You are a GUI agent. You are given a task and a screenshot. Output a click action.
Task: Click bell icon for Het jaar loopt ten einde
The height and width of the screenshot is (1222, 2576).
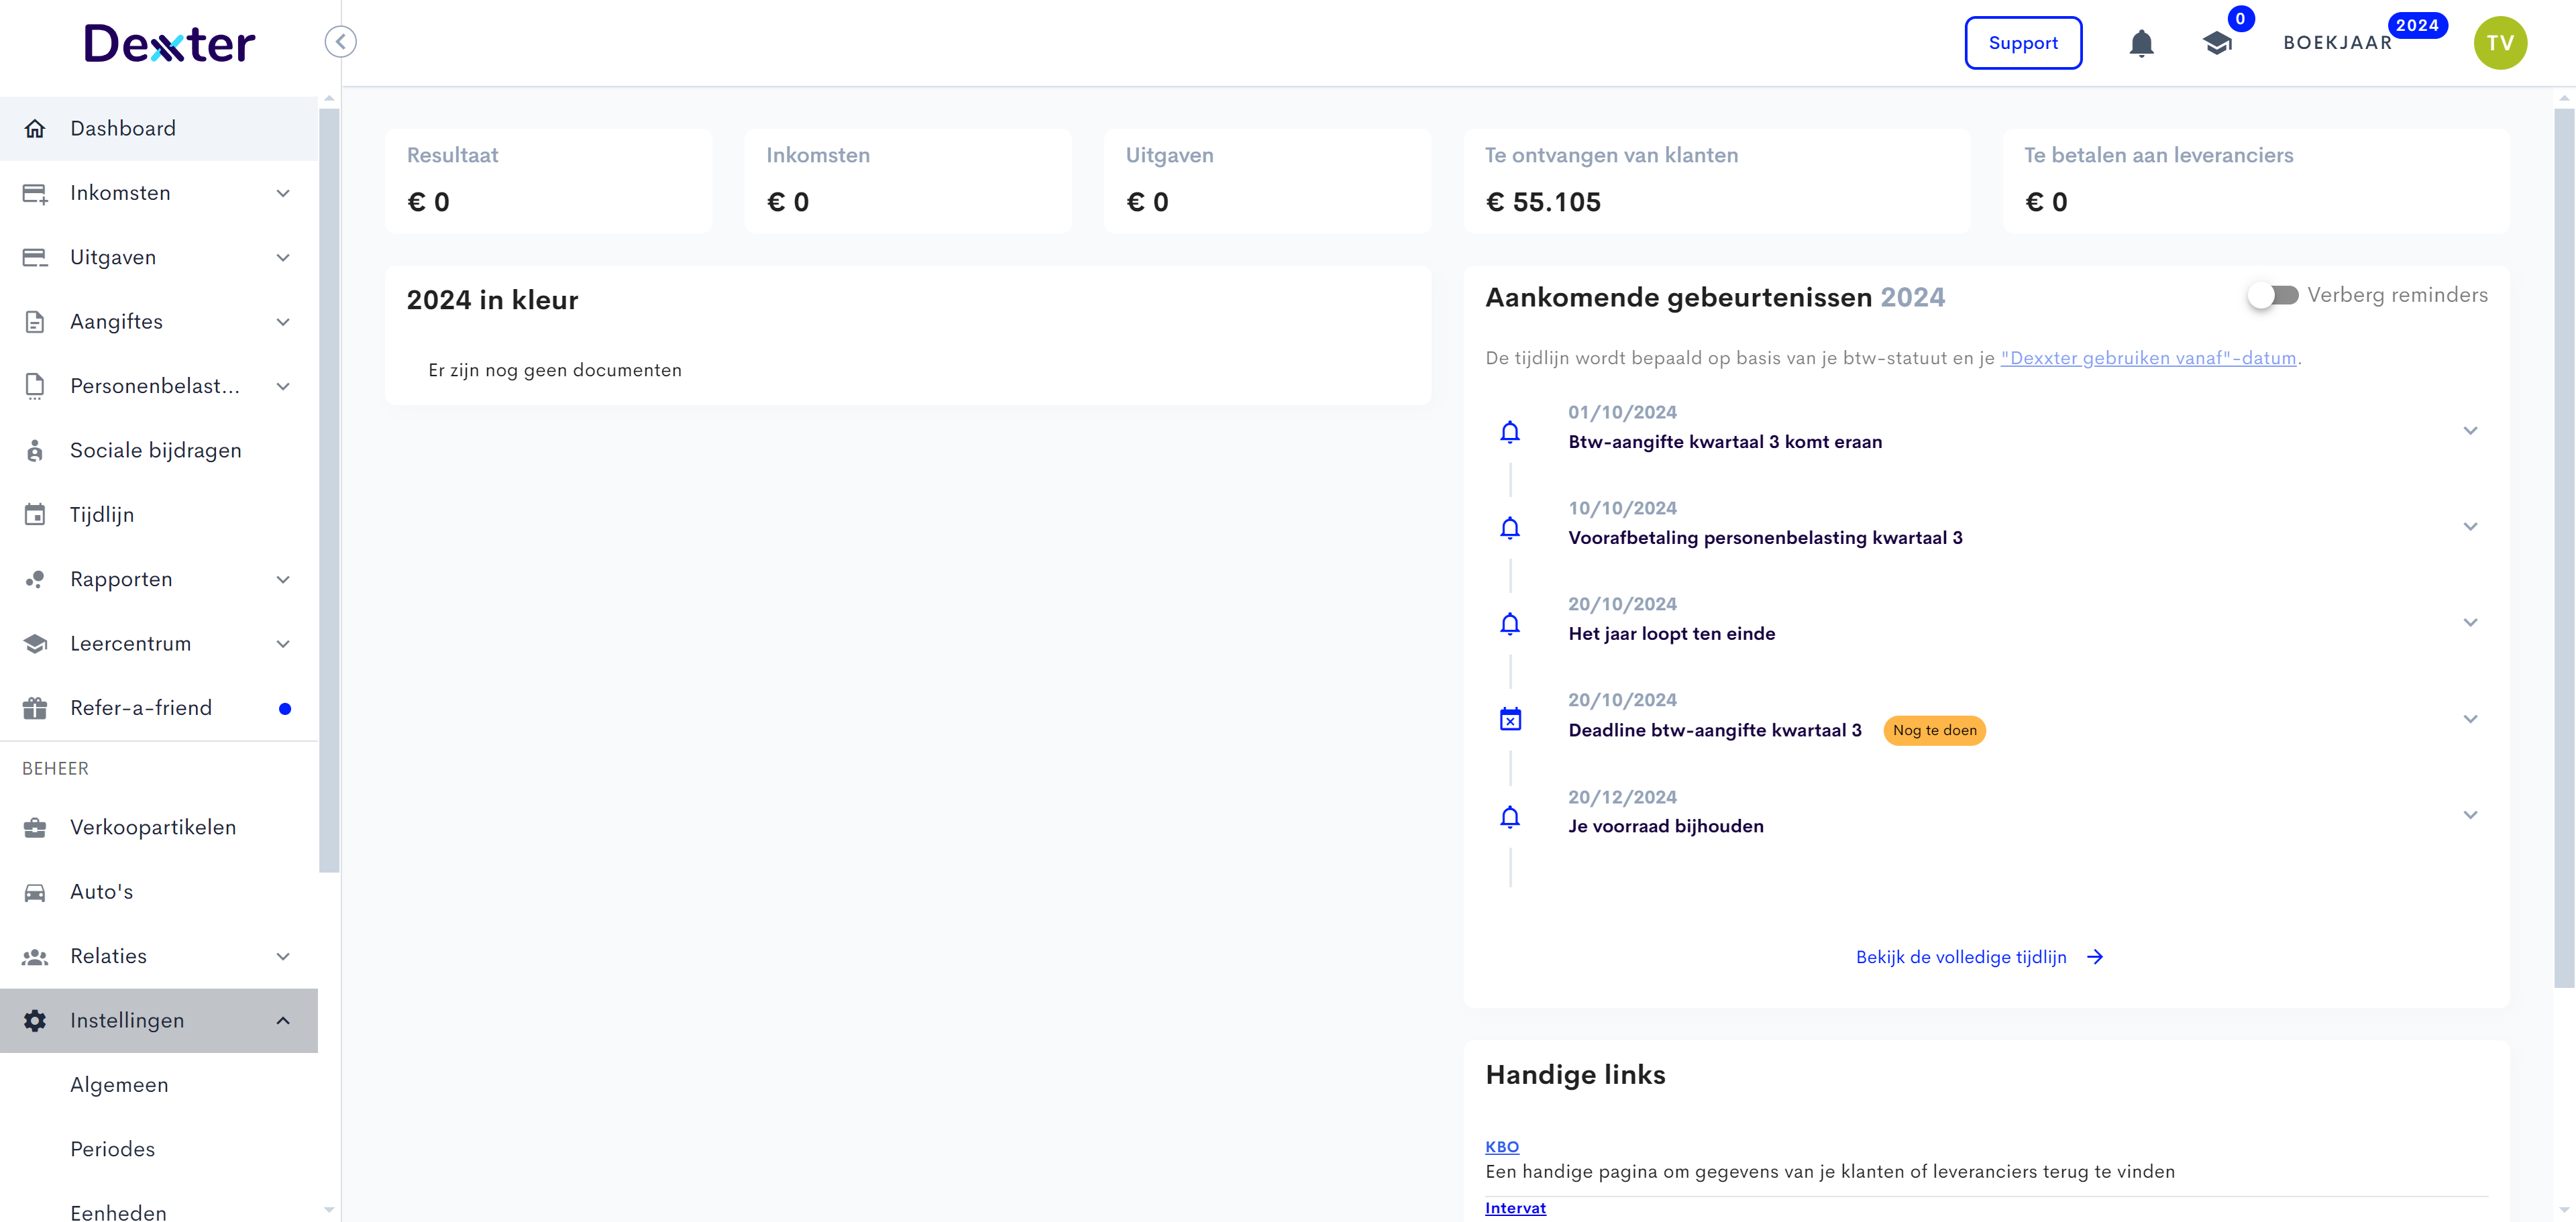pos(1510,624)
